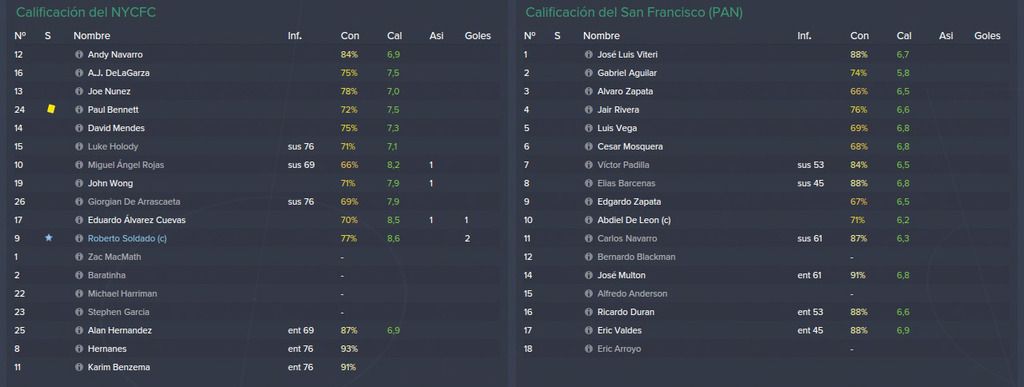Open Eric Valdes player profile
Viewport: 1024px width, 387px height.
[x=618, y=331]
